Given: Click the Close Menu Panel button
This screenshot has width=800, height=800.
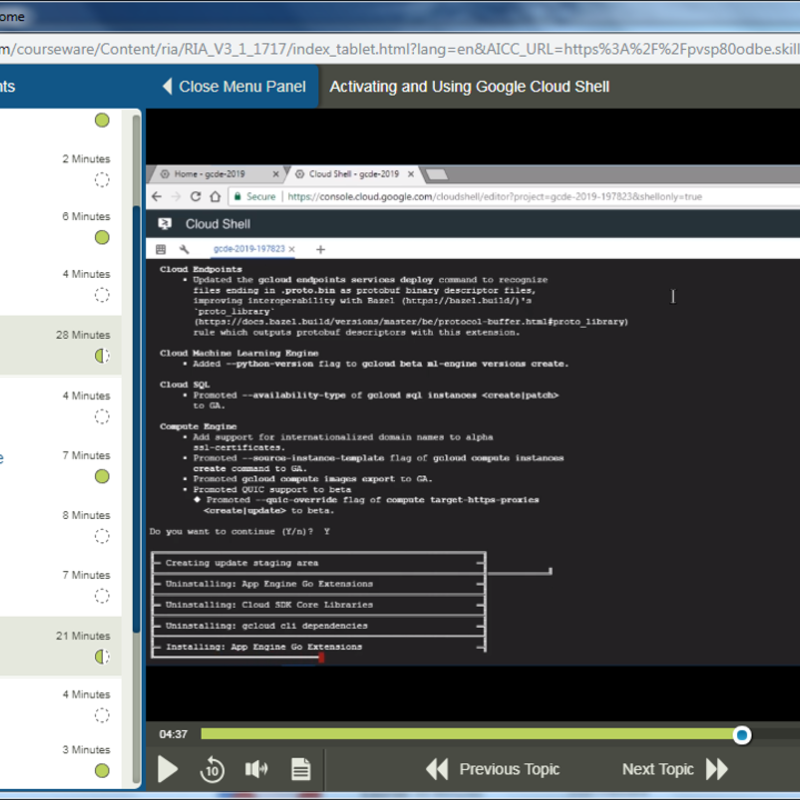Looking at the screenshot, I should [x=234, y=86].
